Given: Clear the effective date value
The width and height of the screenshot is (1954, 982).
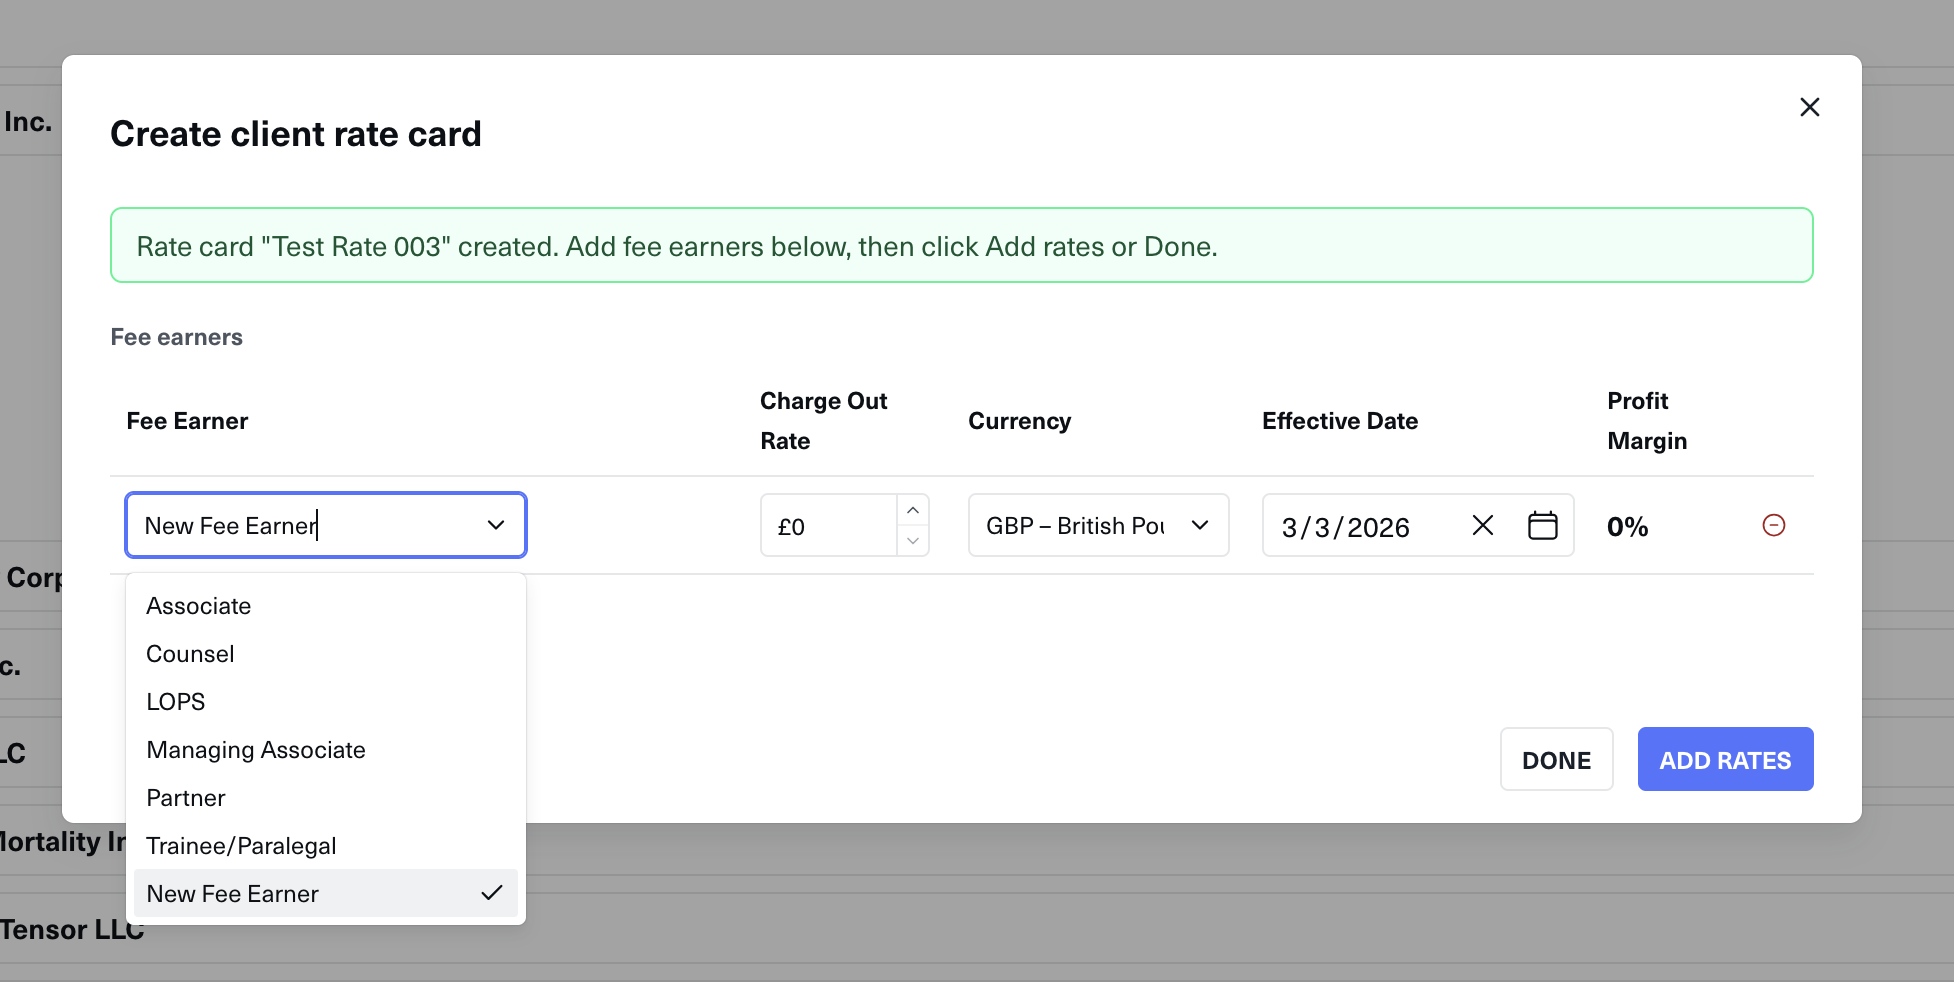Looking at the screenshot, I should 1482,525.
